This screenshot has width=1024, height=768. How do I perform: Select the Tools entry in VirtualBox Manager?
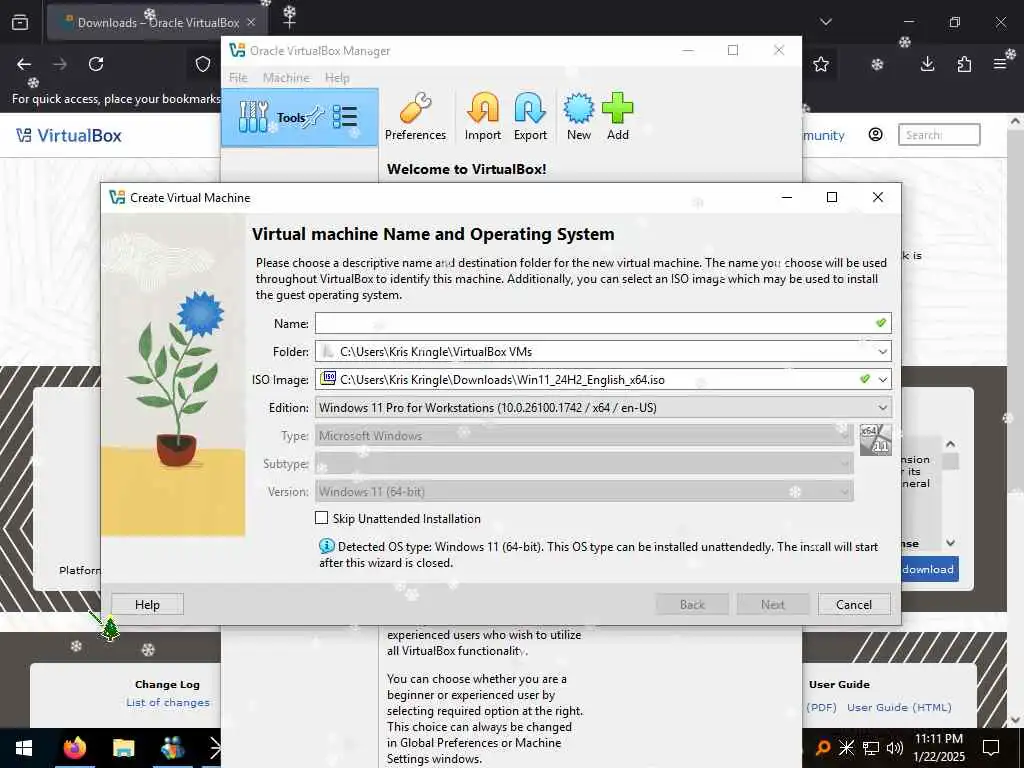(300, 118)
